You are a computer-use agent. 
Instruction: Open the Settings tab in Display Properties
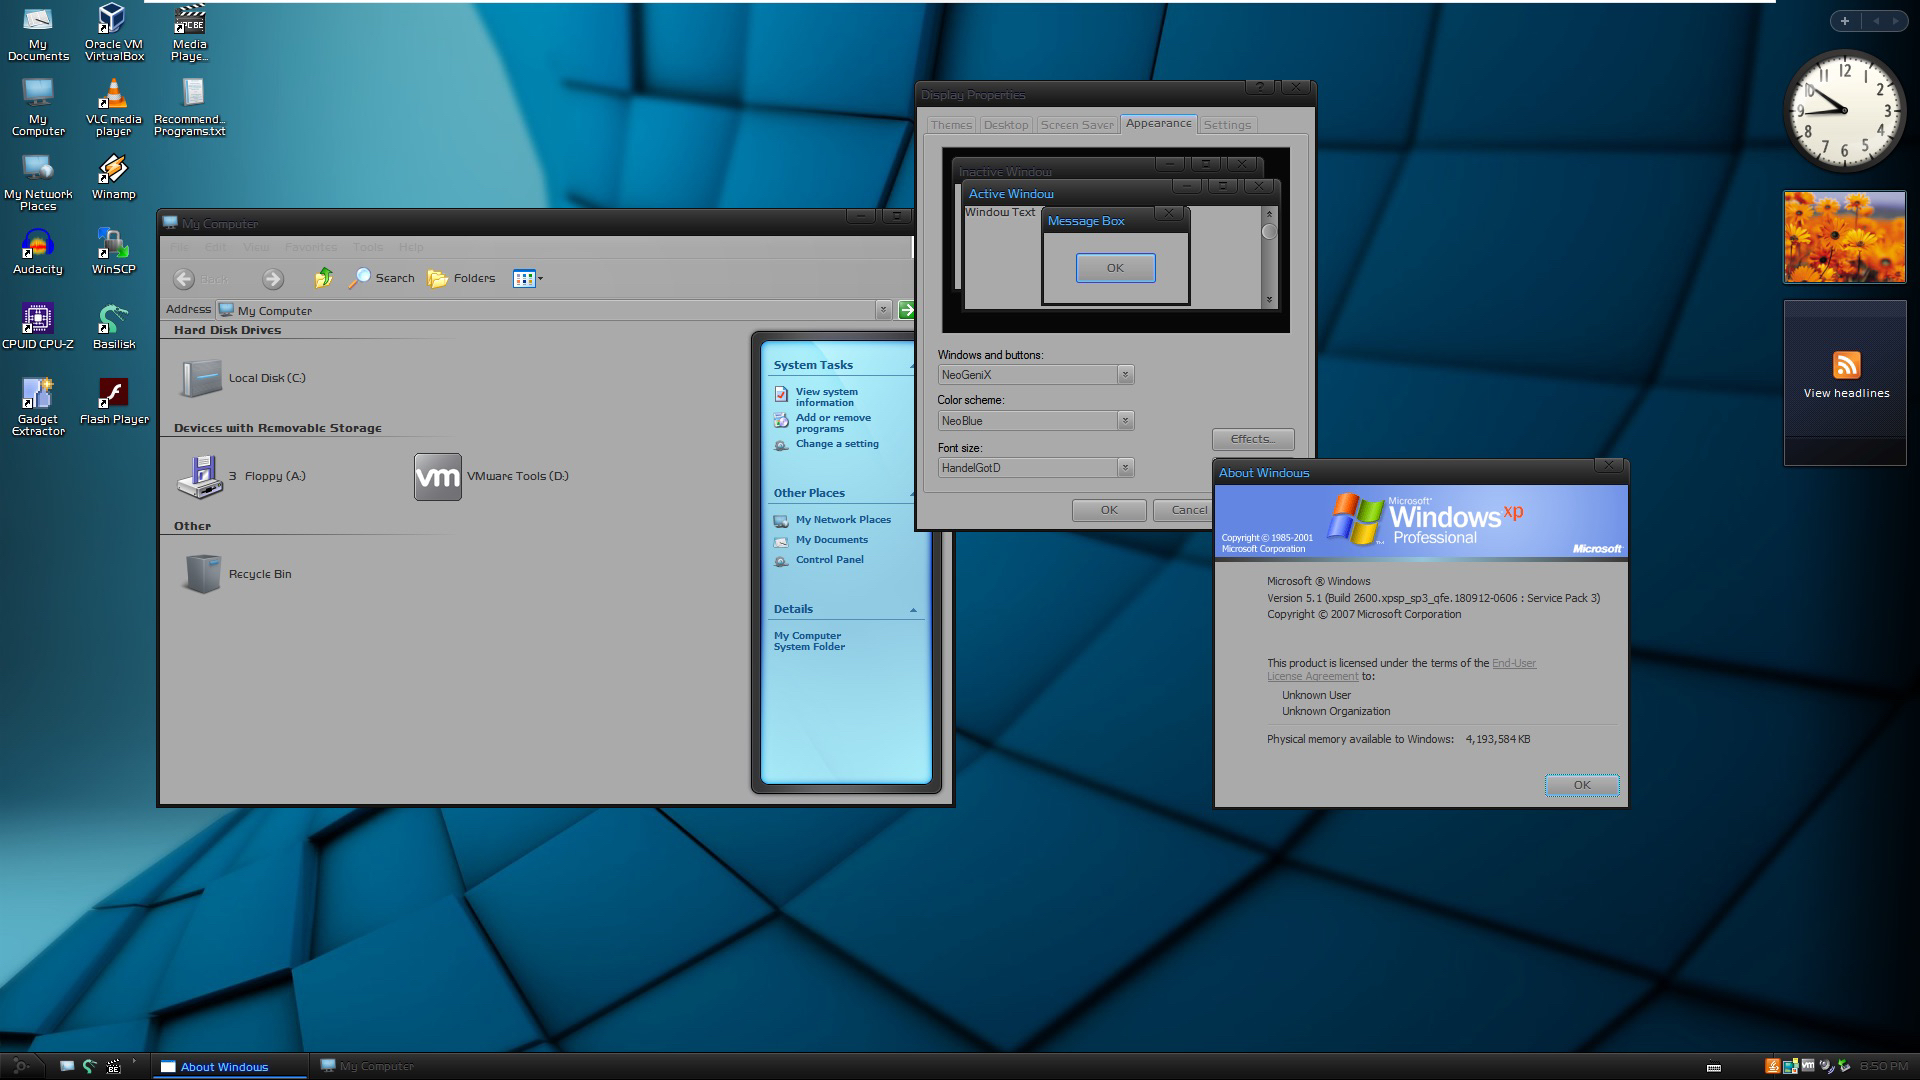click(1227, 125)
